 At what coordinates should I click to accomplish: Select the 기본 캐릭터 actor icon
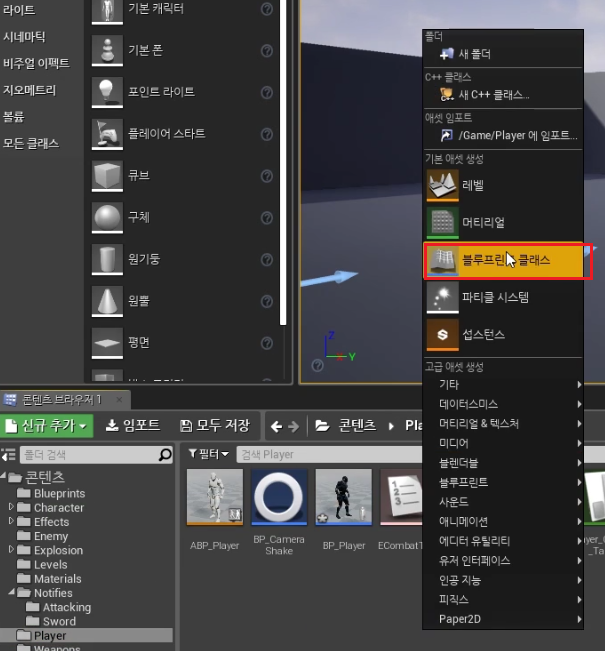click(x=107, y=10)
